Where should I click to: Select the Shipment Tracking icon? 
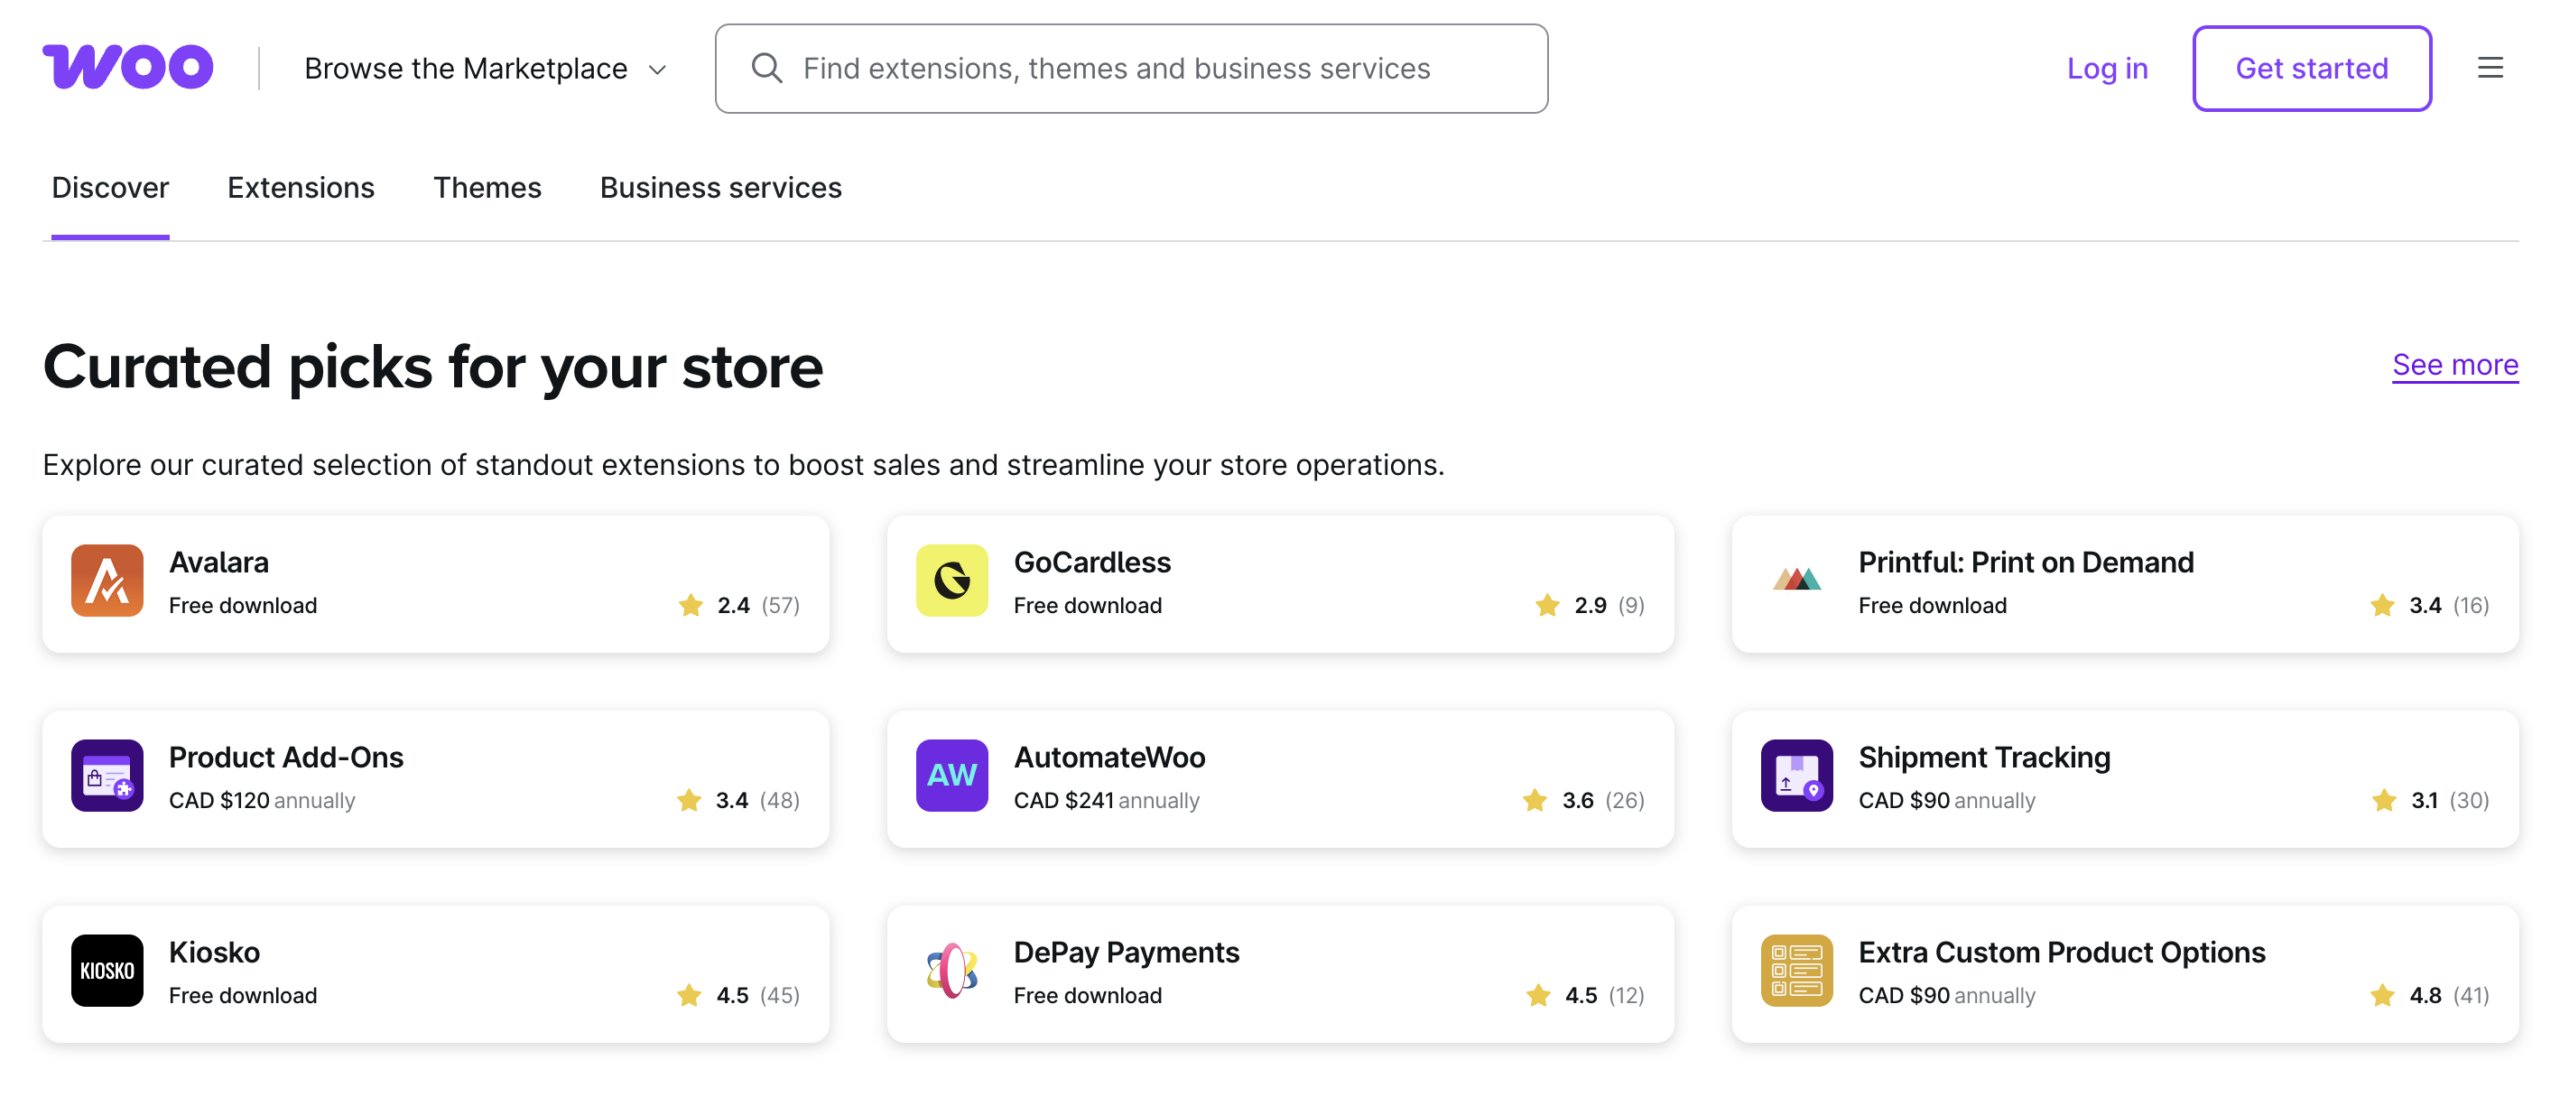click(1796, 776)
